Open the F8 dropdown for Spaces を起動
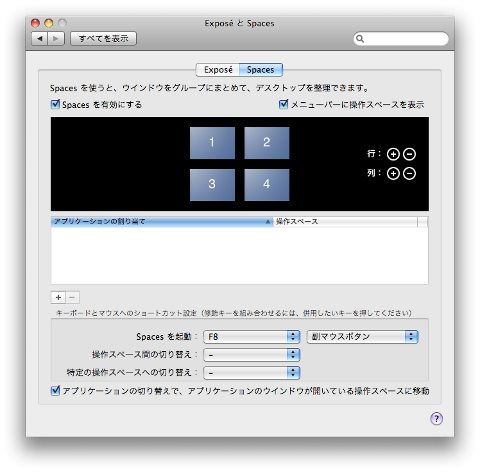The height and width of the screenshot is (472, 480). (x=252, y=337)
